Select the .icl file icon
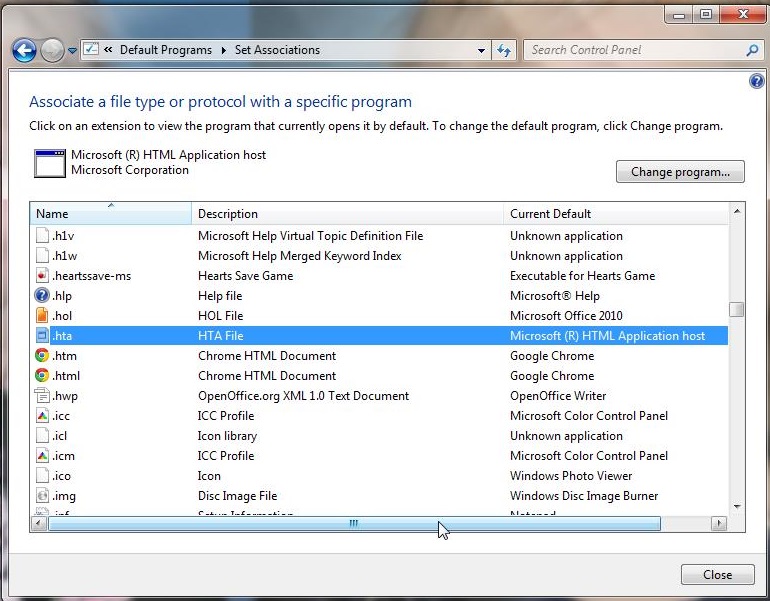The width and height of the screenshot is (770, 601). tap(42, 436)
